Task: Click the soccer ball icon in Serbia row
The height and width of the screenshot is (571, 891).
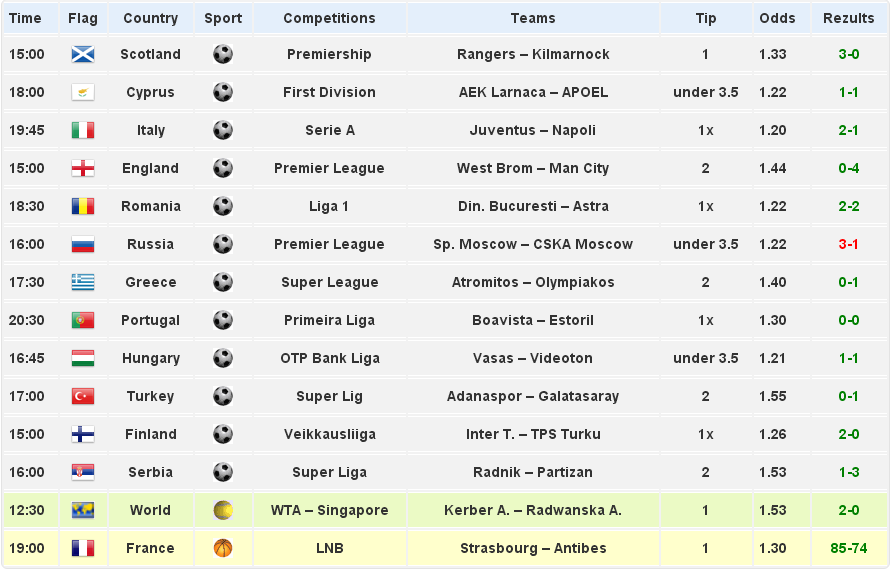Action: (223, 472)
